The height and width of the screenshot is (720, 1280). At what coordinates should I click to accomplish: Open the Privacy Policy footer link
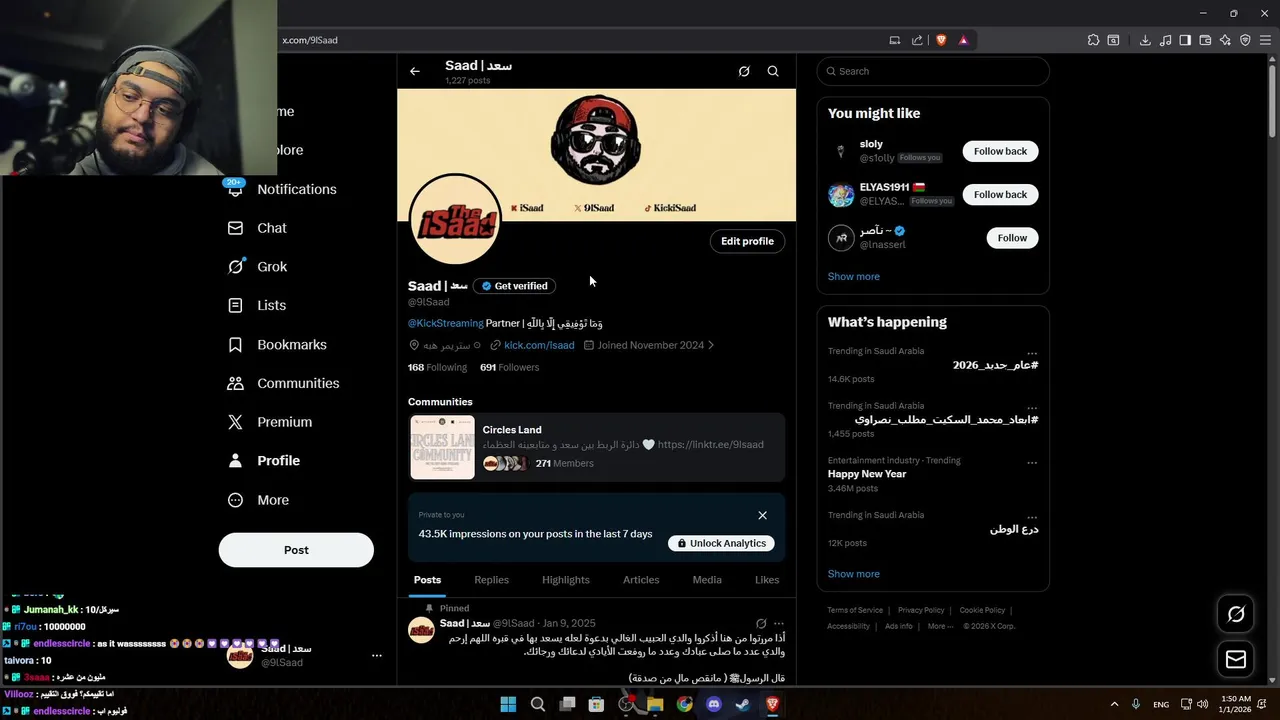pos(921,610)
